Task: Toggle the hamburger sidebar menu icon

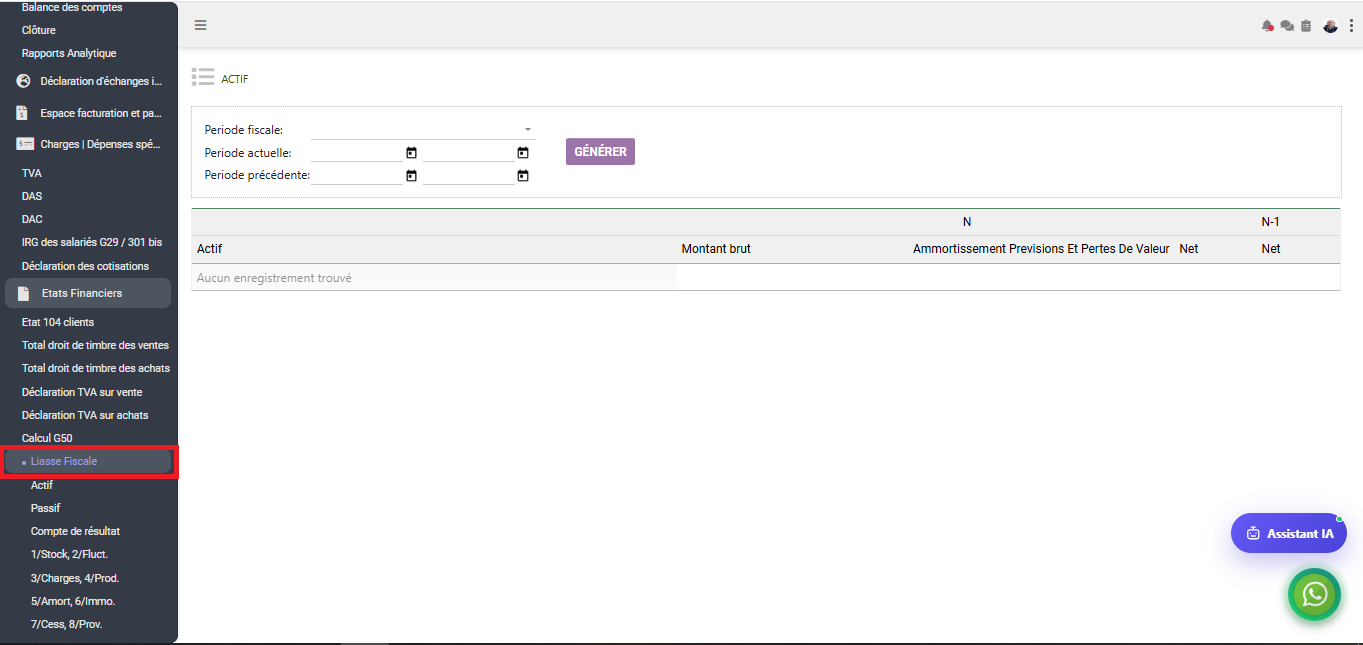Action: tap(201, 25)
